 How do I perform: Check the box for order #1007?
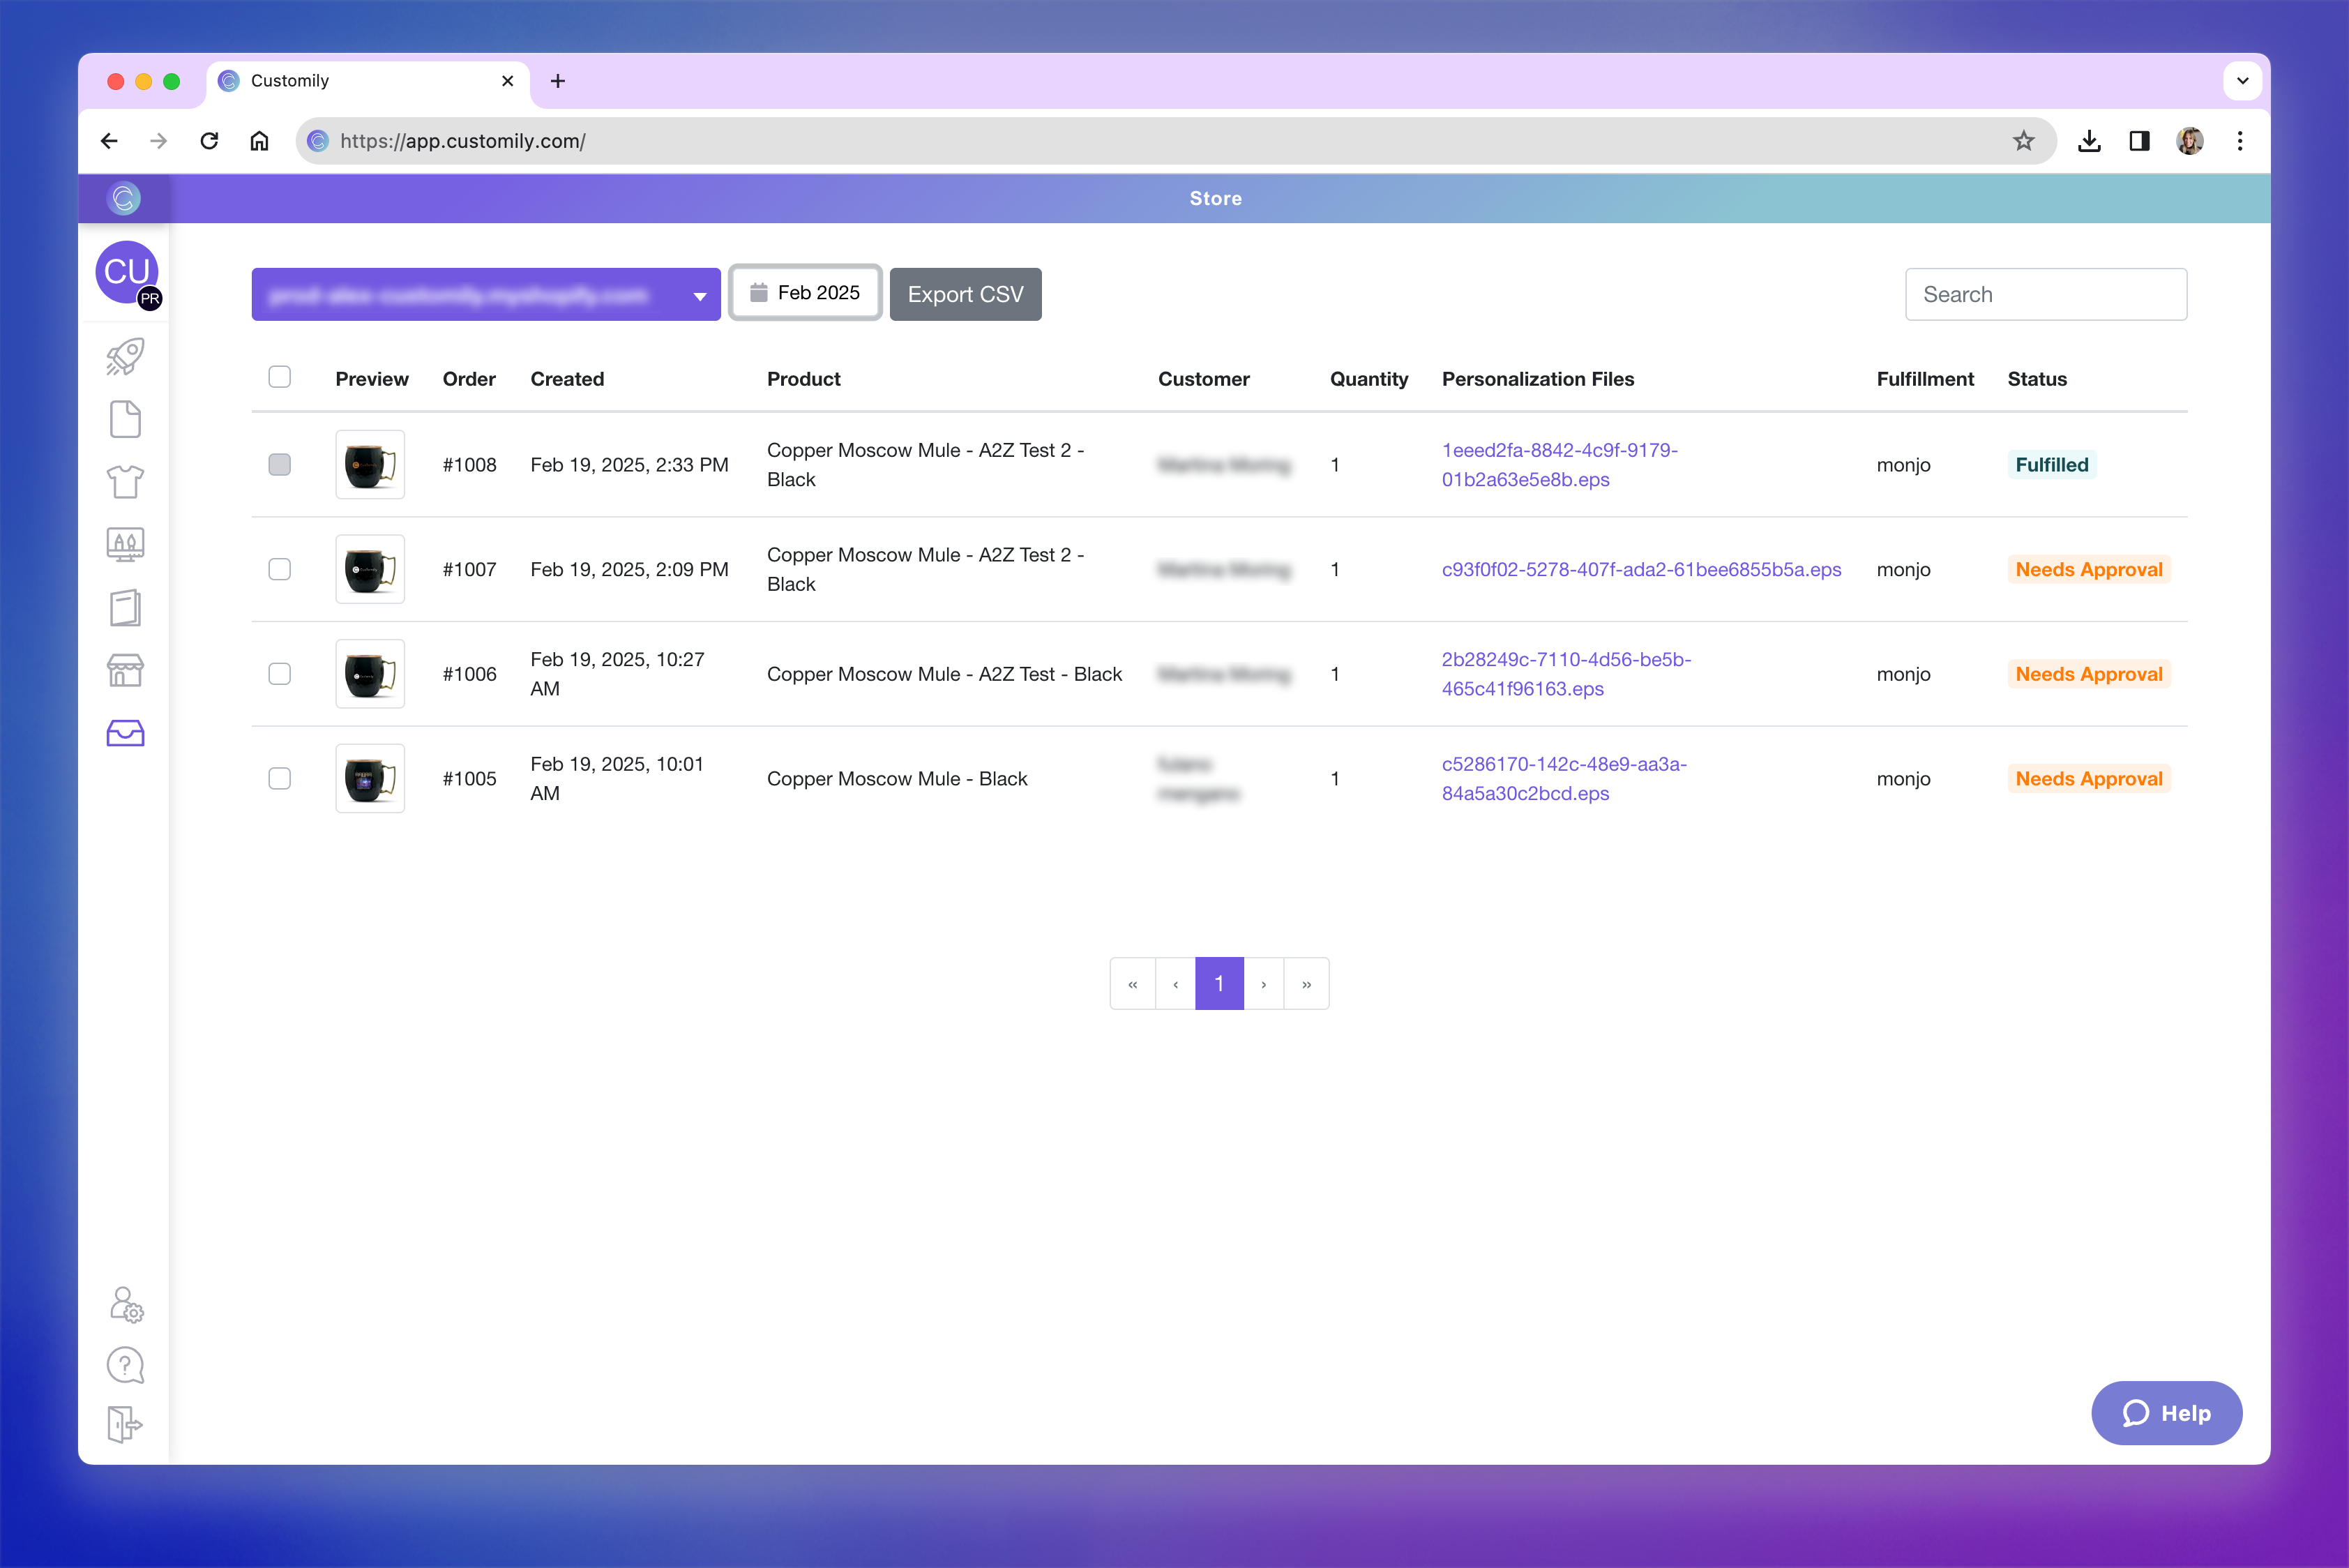click(x=280, y=569)
